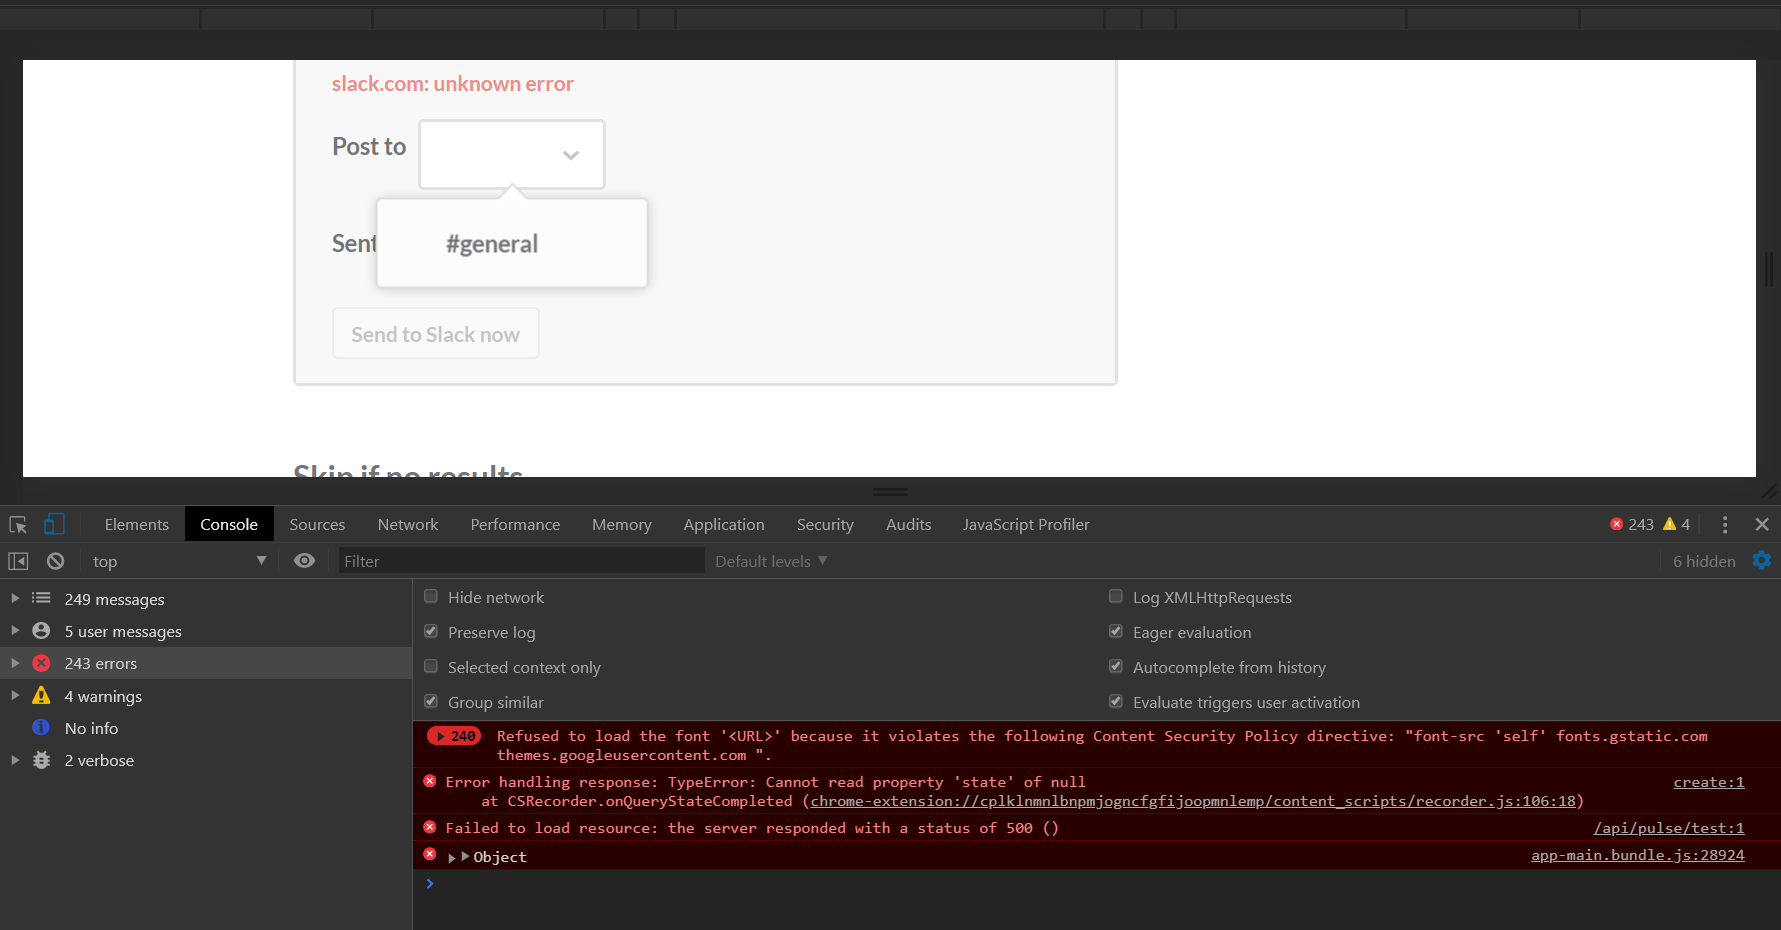Select #general from the channel list
The width and height of the screenshot is (1781, 930).
(492, 244)
